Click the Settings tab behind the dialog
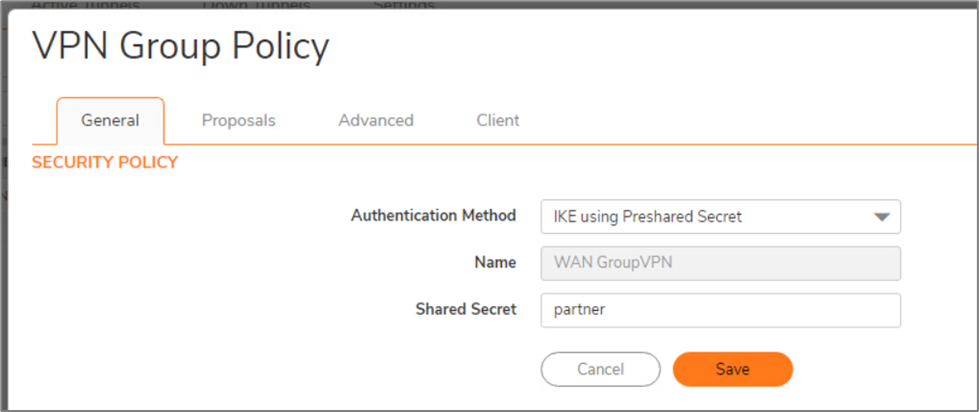The width and height of the screenshot is (979, 412). [x=404, y=5]
